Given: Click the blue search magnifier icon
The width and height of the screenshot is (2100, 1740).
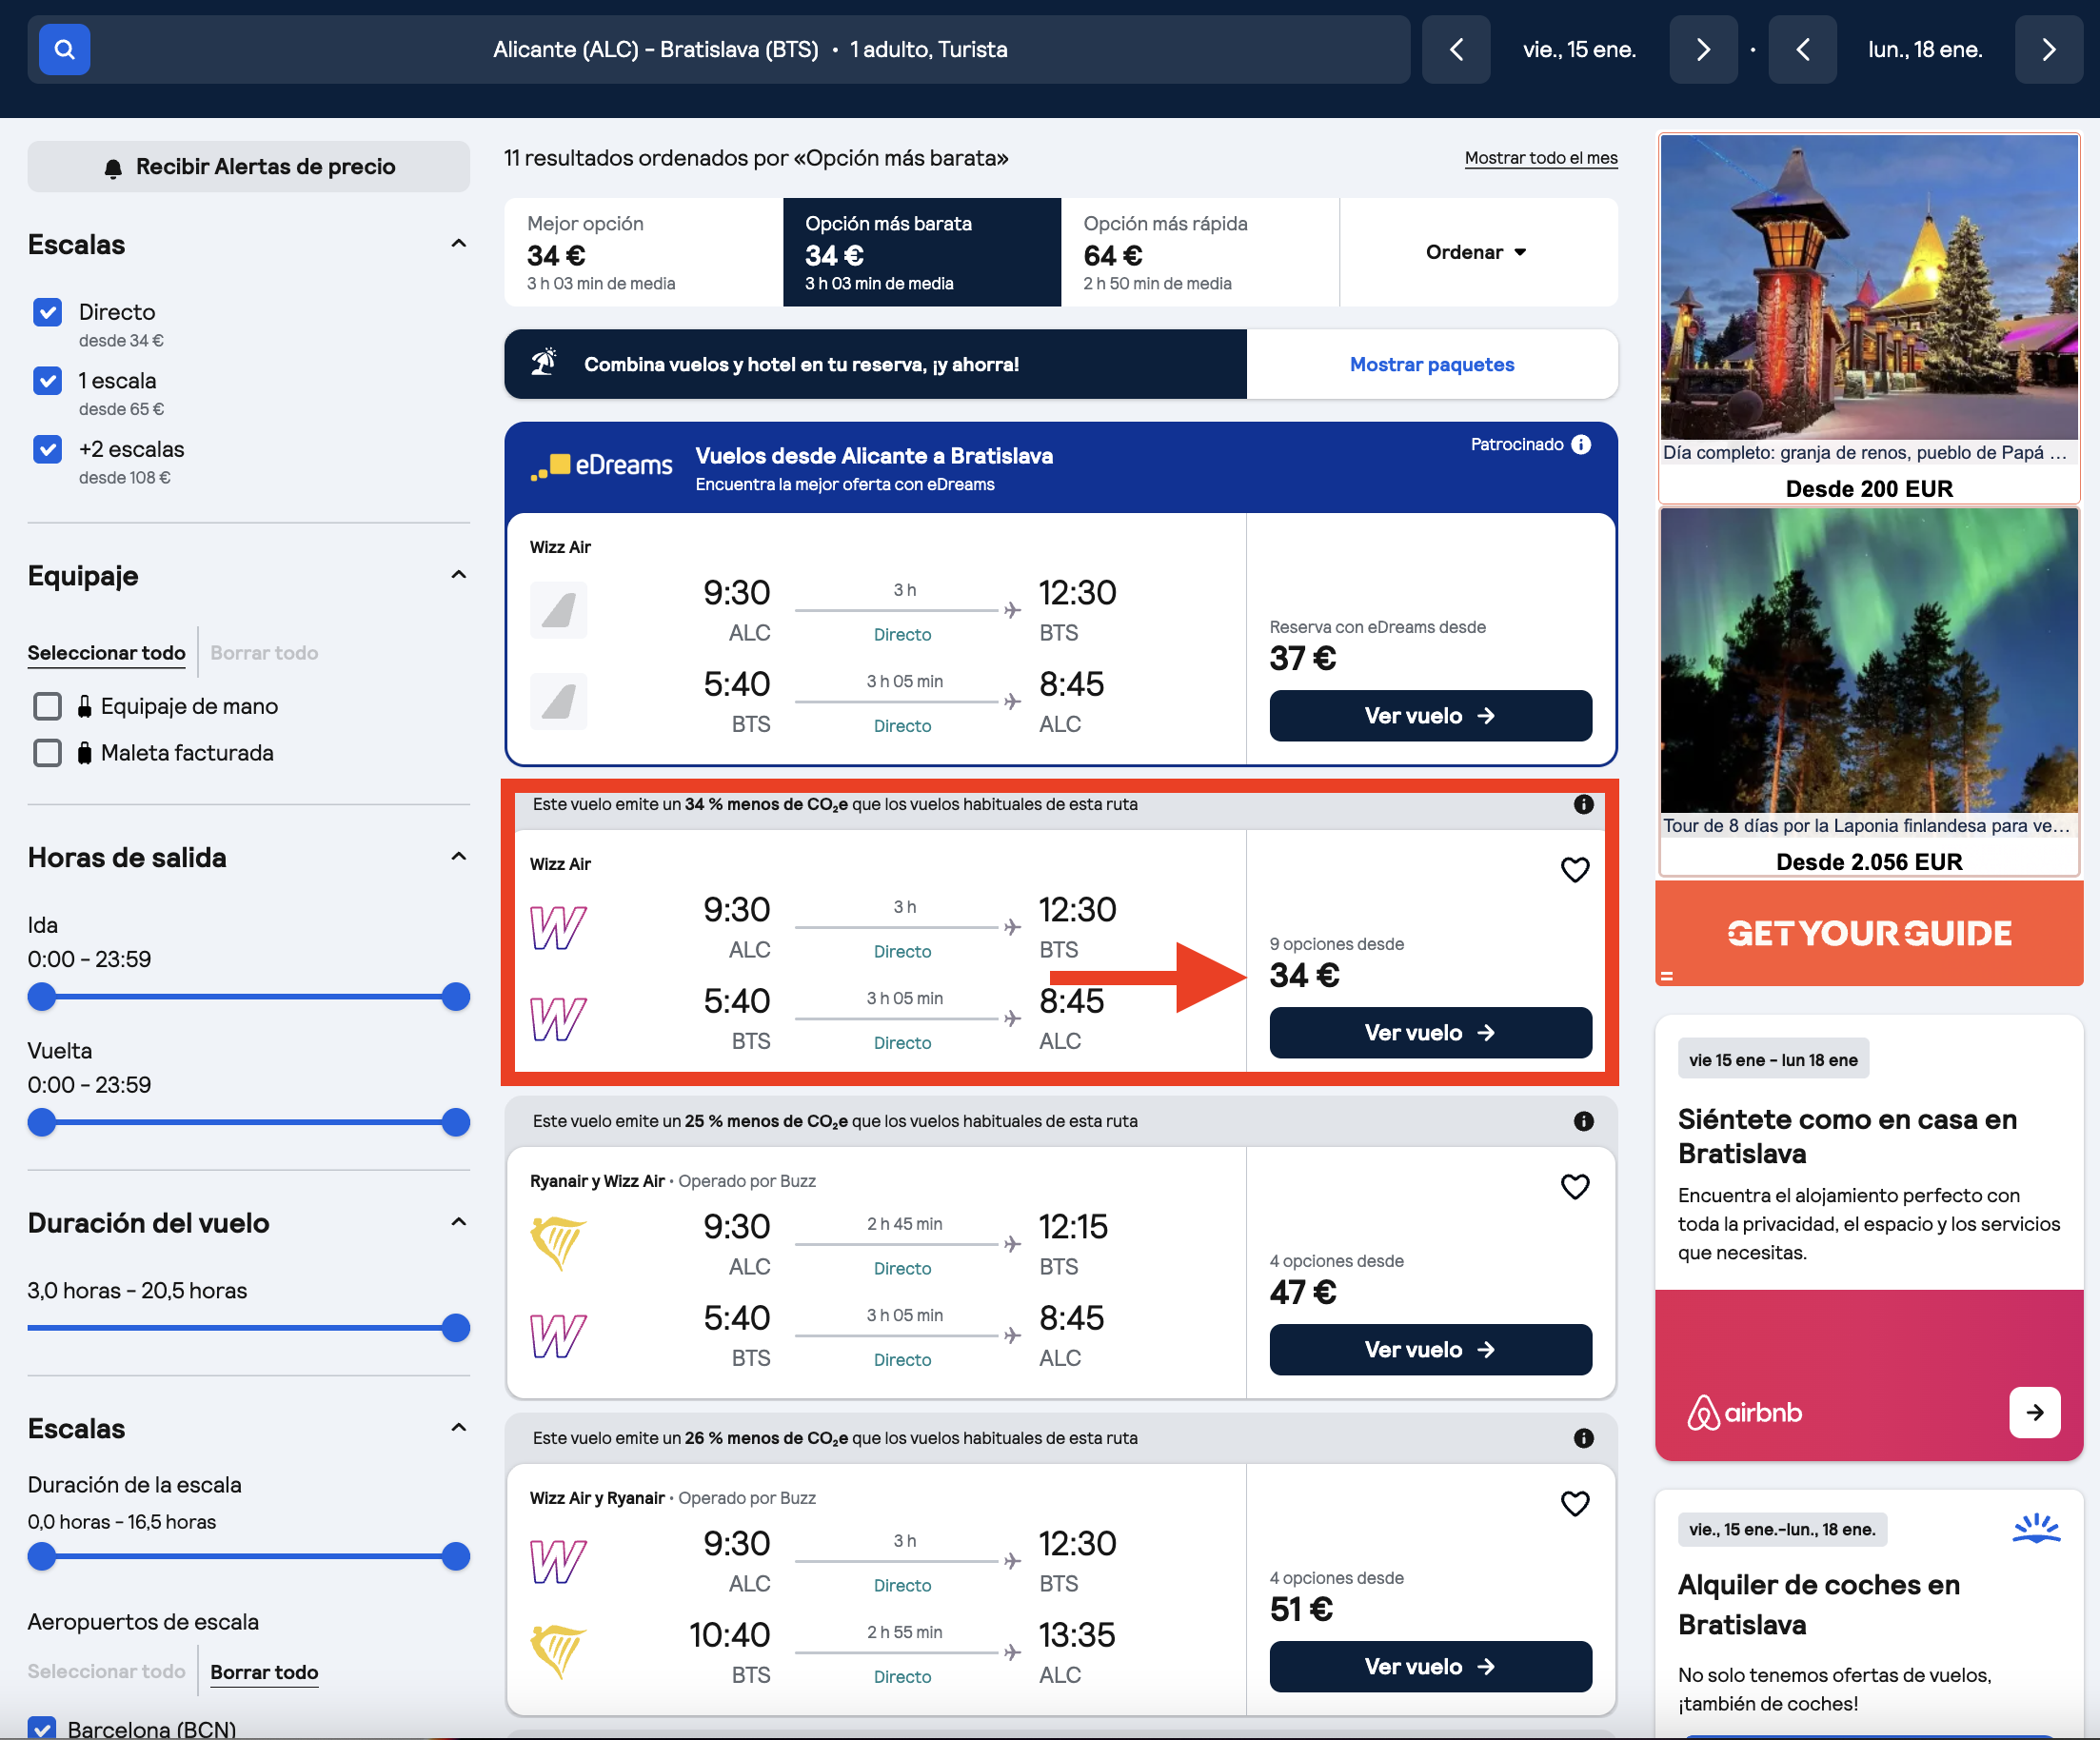Looking at the screenshot, I should (x=64, y=49).
